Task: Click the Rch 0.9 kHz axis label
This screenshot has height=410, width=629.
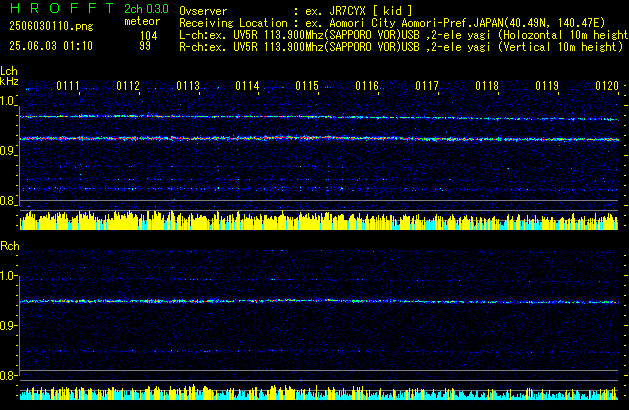Action: click(x=7, y=325)
